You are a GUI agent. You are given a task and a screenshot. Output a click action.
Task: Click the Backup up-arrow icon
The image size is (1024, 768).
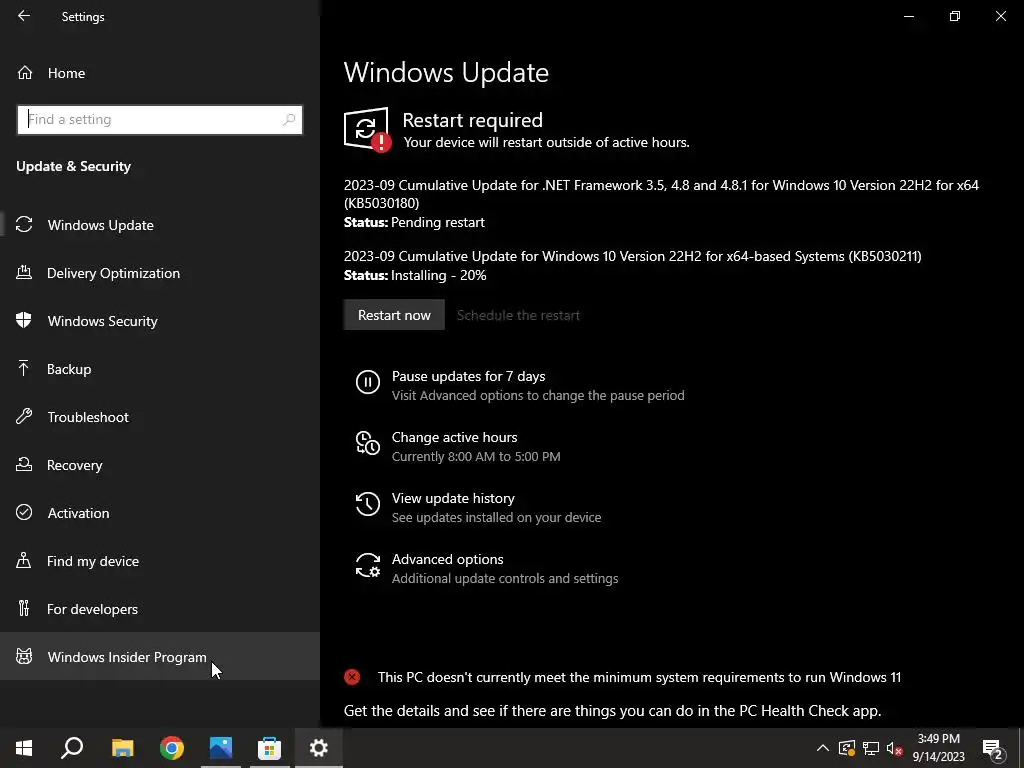pyautogui.click(x=24, y=368)
